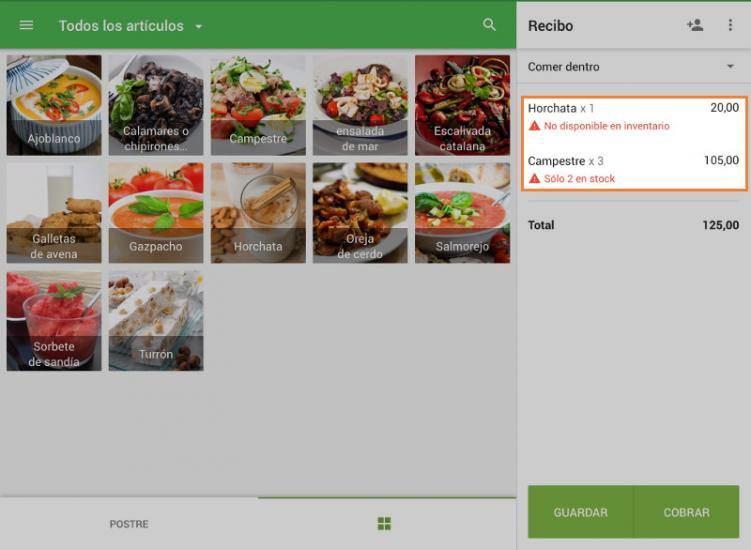The width and height of the screenshot is (751, 550).
Task: Select the Horchata line in receipt
Action: (x=633, y=116)
